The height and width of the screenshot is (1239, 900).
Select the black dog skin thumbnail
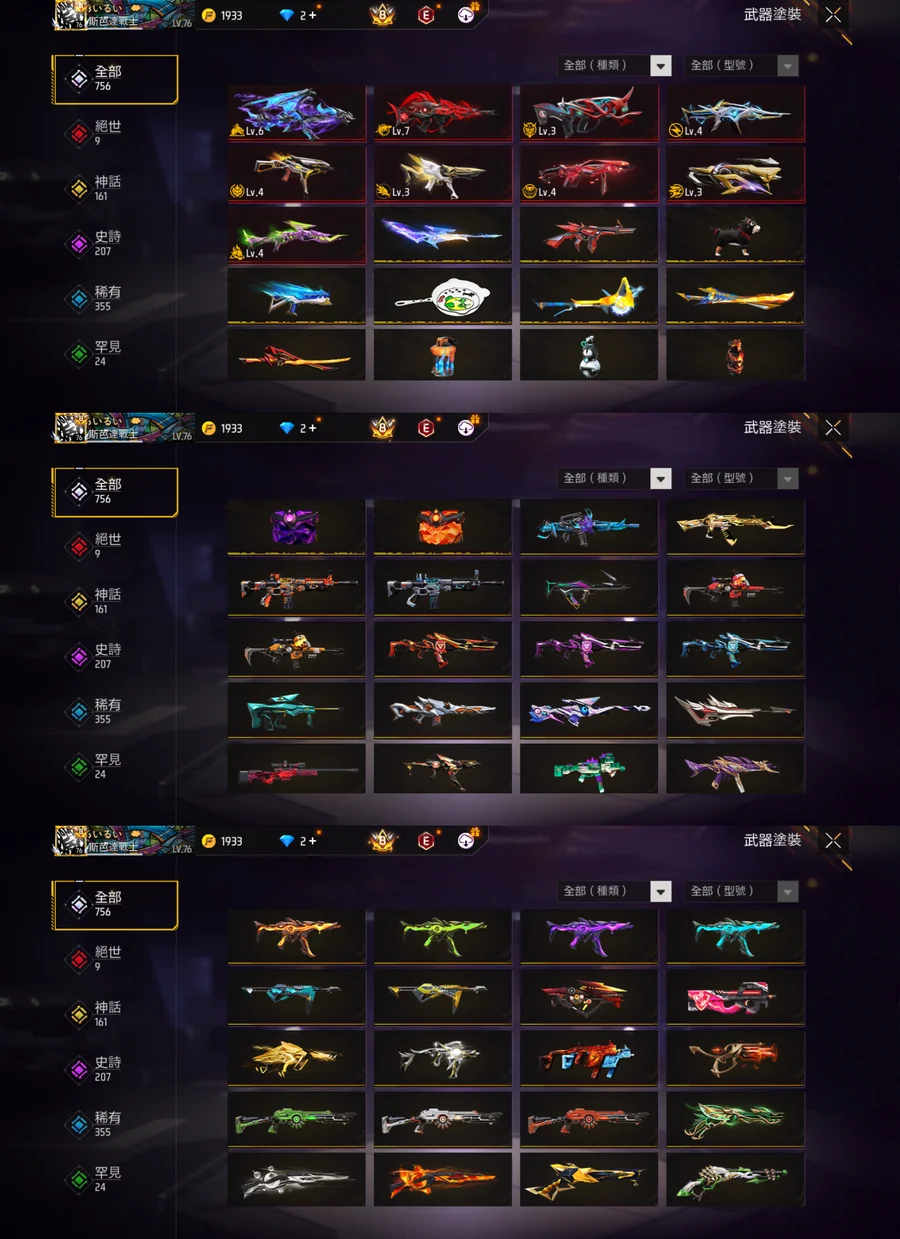click(x=736, y=234)
